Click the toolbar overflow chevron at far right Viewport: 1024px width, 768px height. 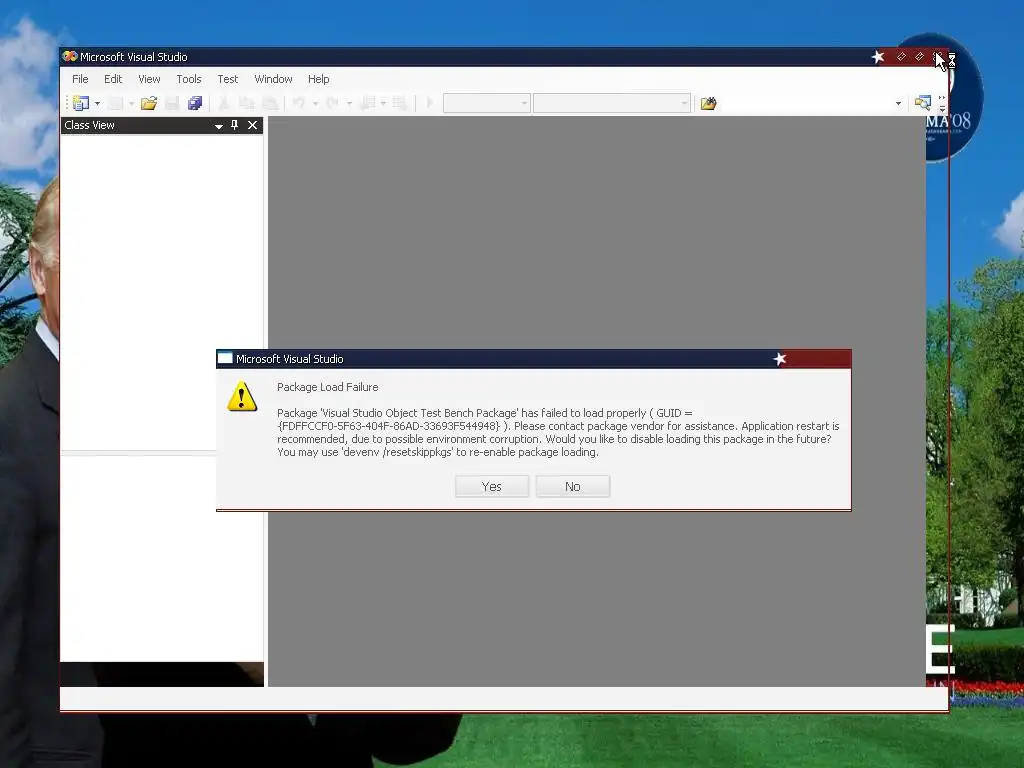pos(942,103)
